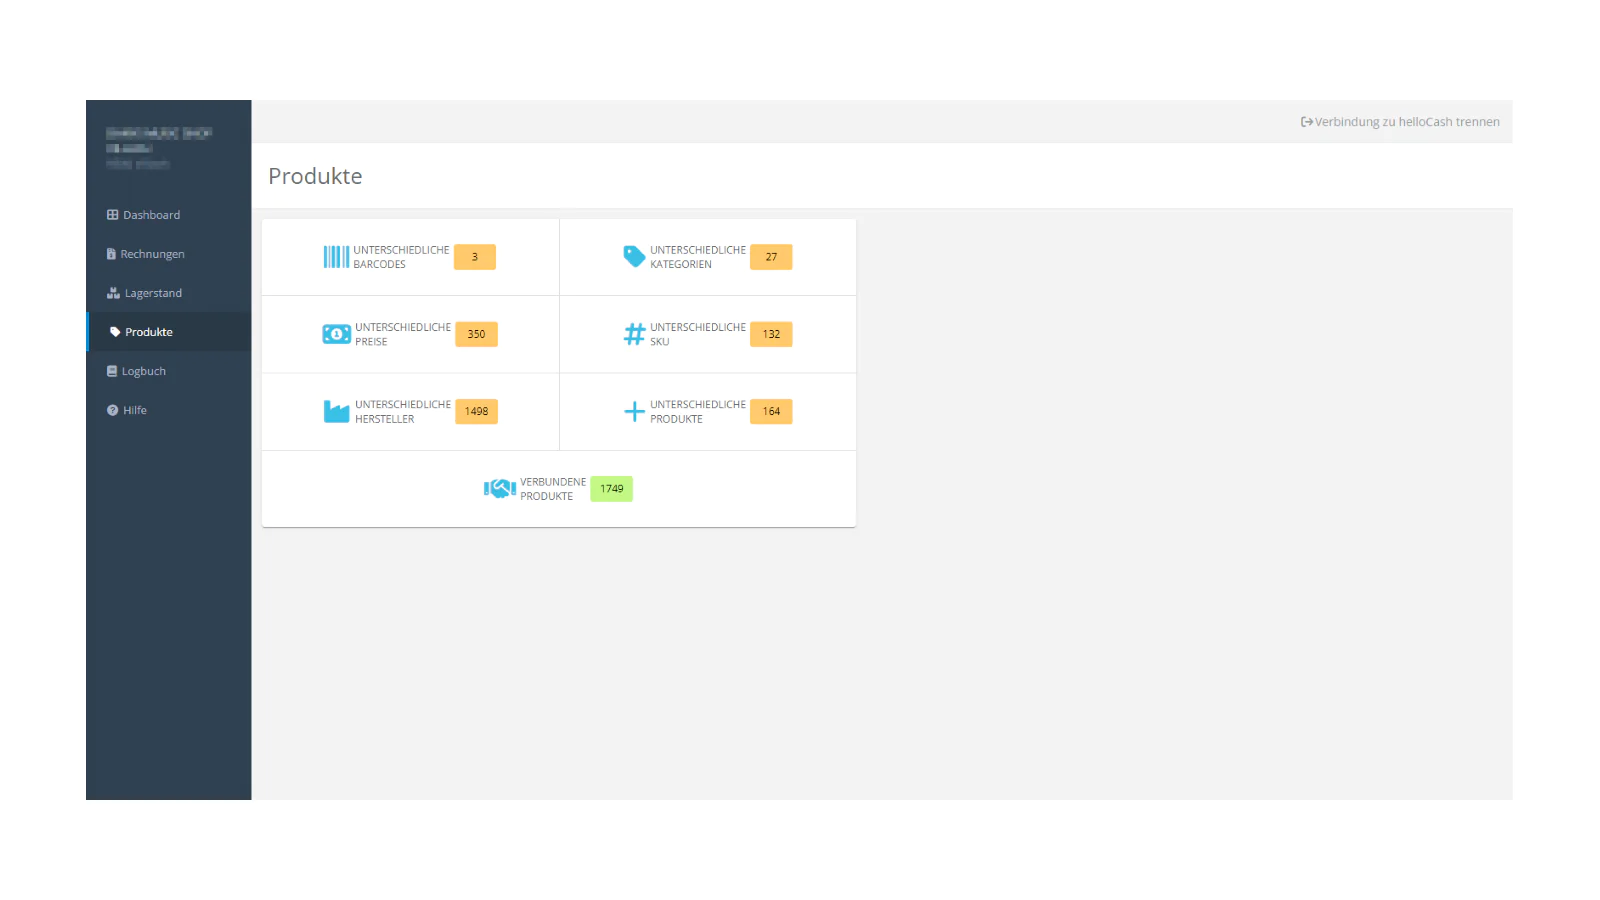Click the money bill icon for Preise
1600x900 pixels.
point(336,334)
